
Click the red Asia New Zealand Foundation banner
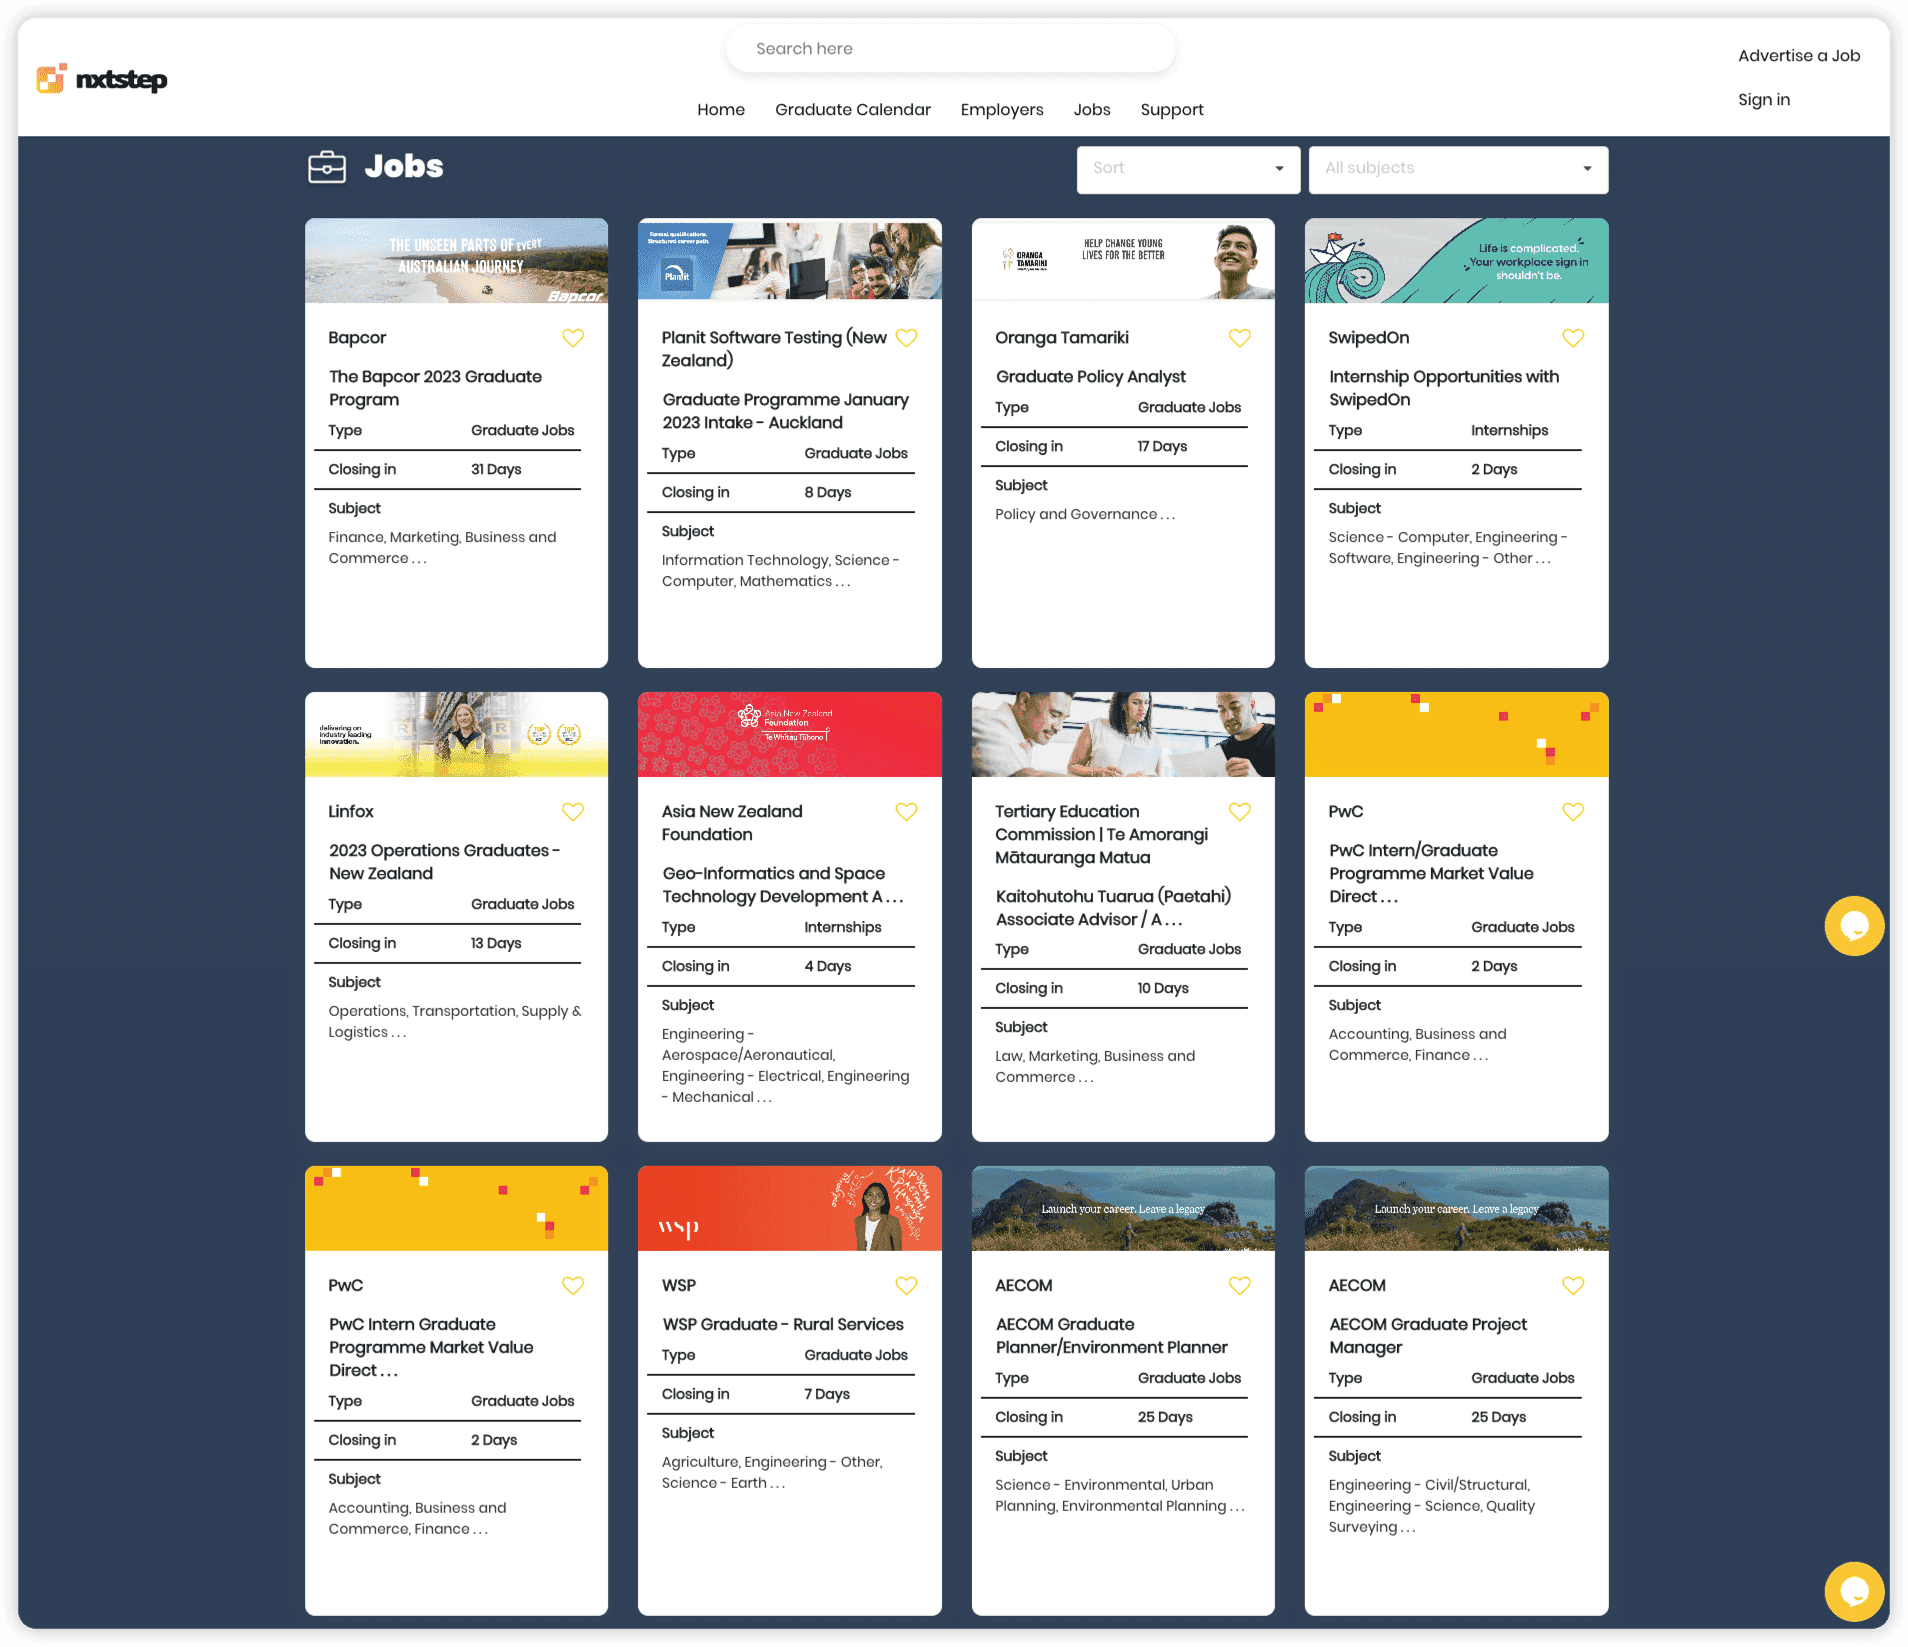790,735
